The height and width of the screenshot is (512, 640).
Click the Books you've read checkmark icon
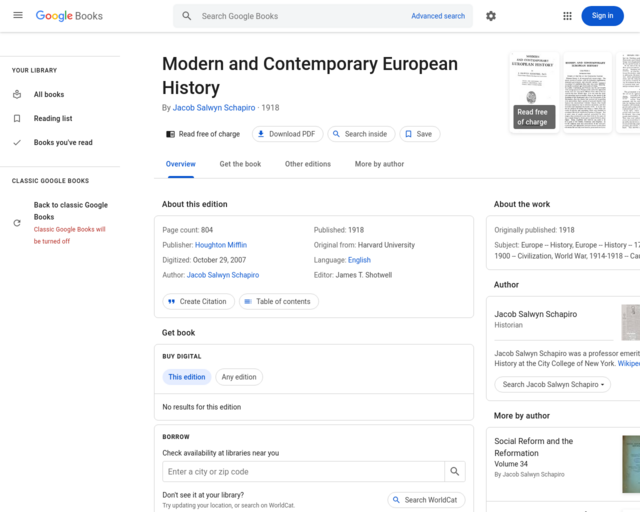(17, 142)
